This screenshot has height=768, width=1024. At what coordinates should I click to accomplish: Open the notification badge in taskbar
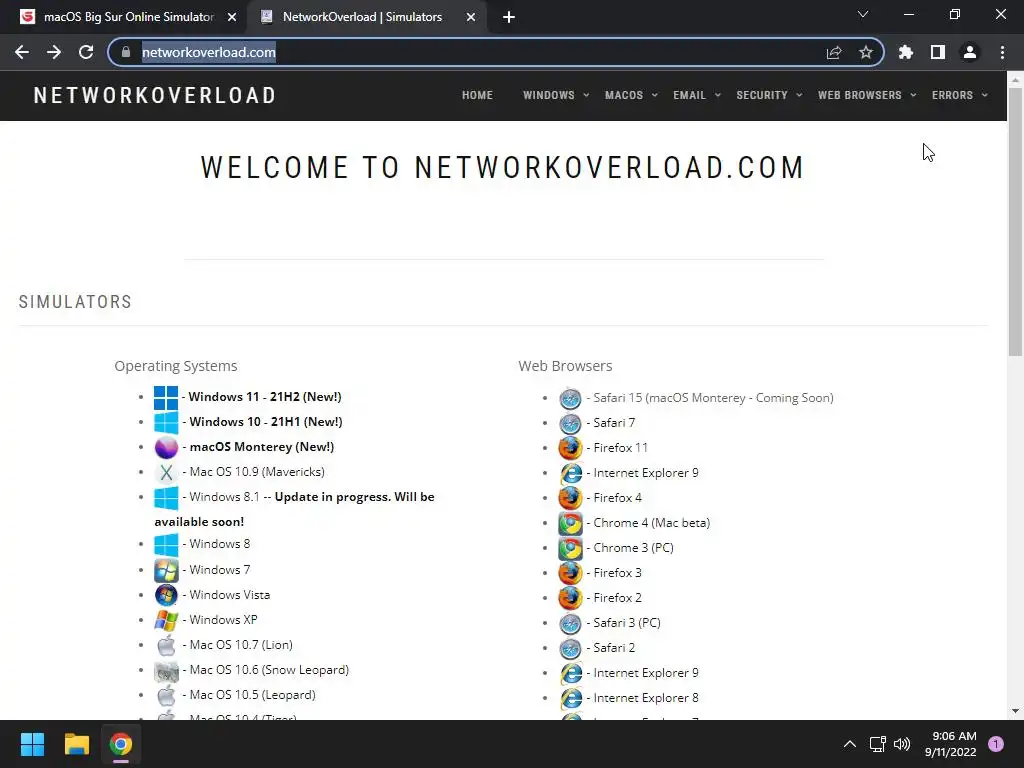click(996, 744)
